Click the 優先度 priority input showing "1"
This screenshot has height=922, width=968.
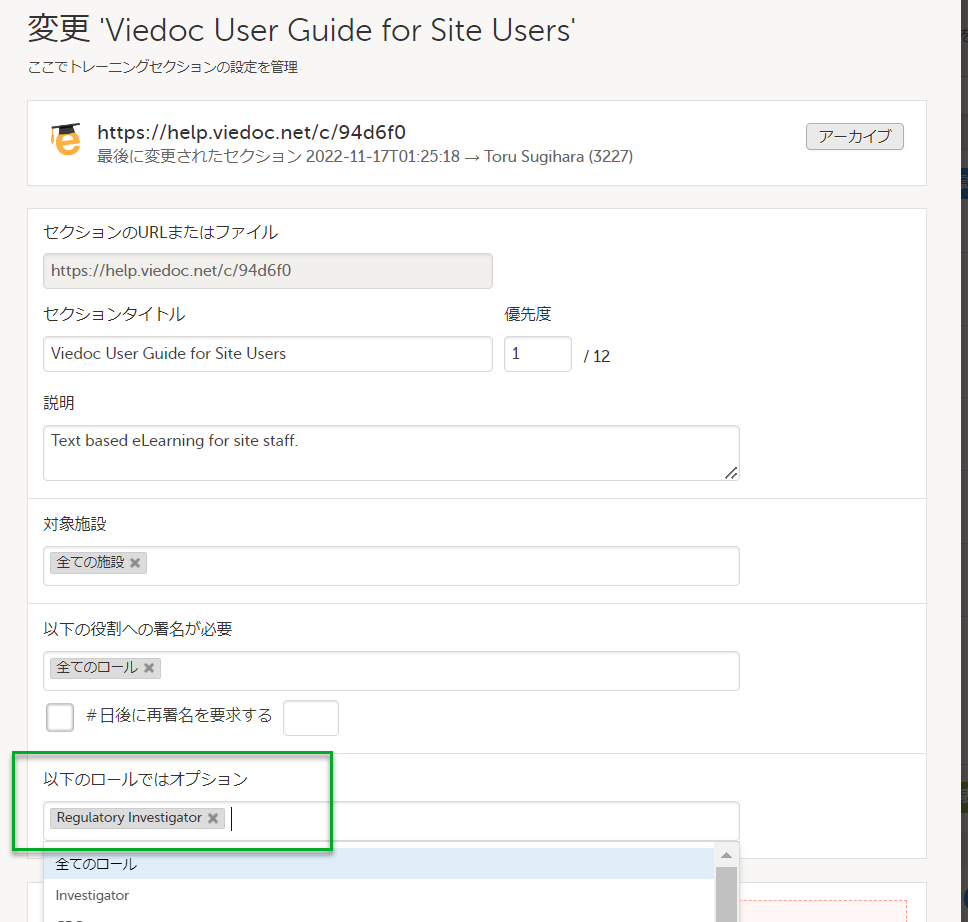[x=537, y=353]
